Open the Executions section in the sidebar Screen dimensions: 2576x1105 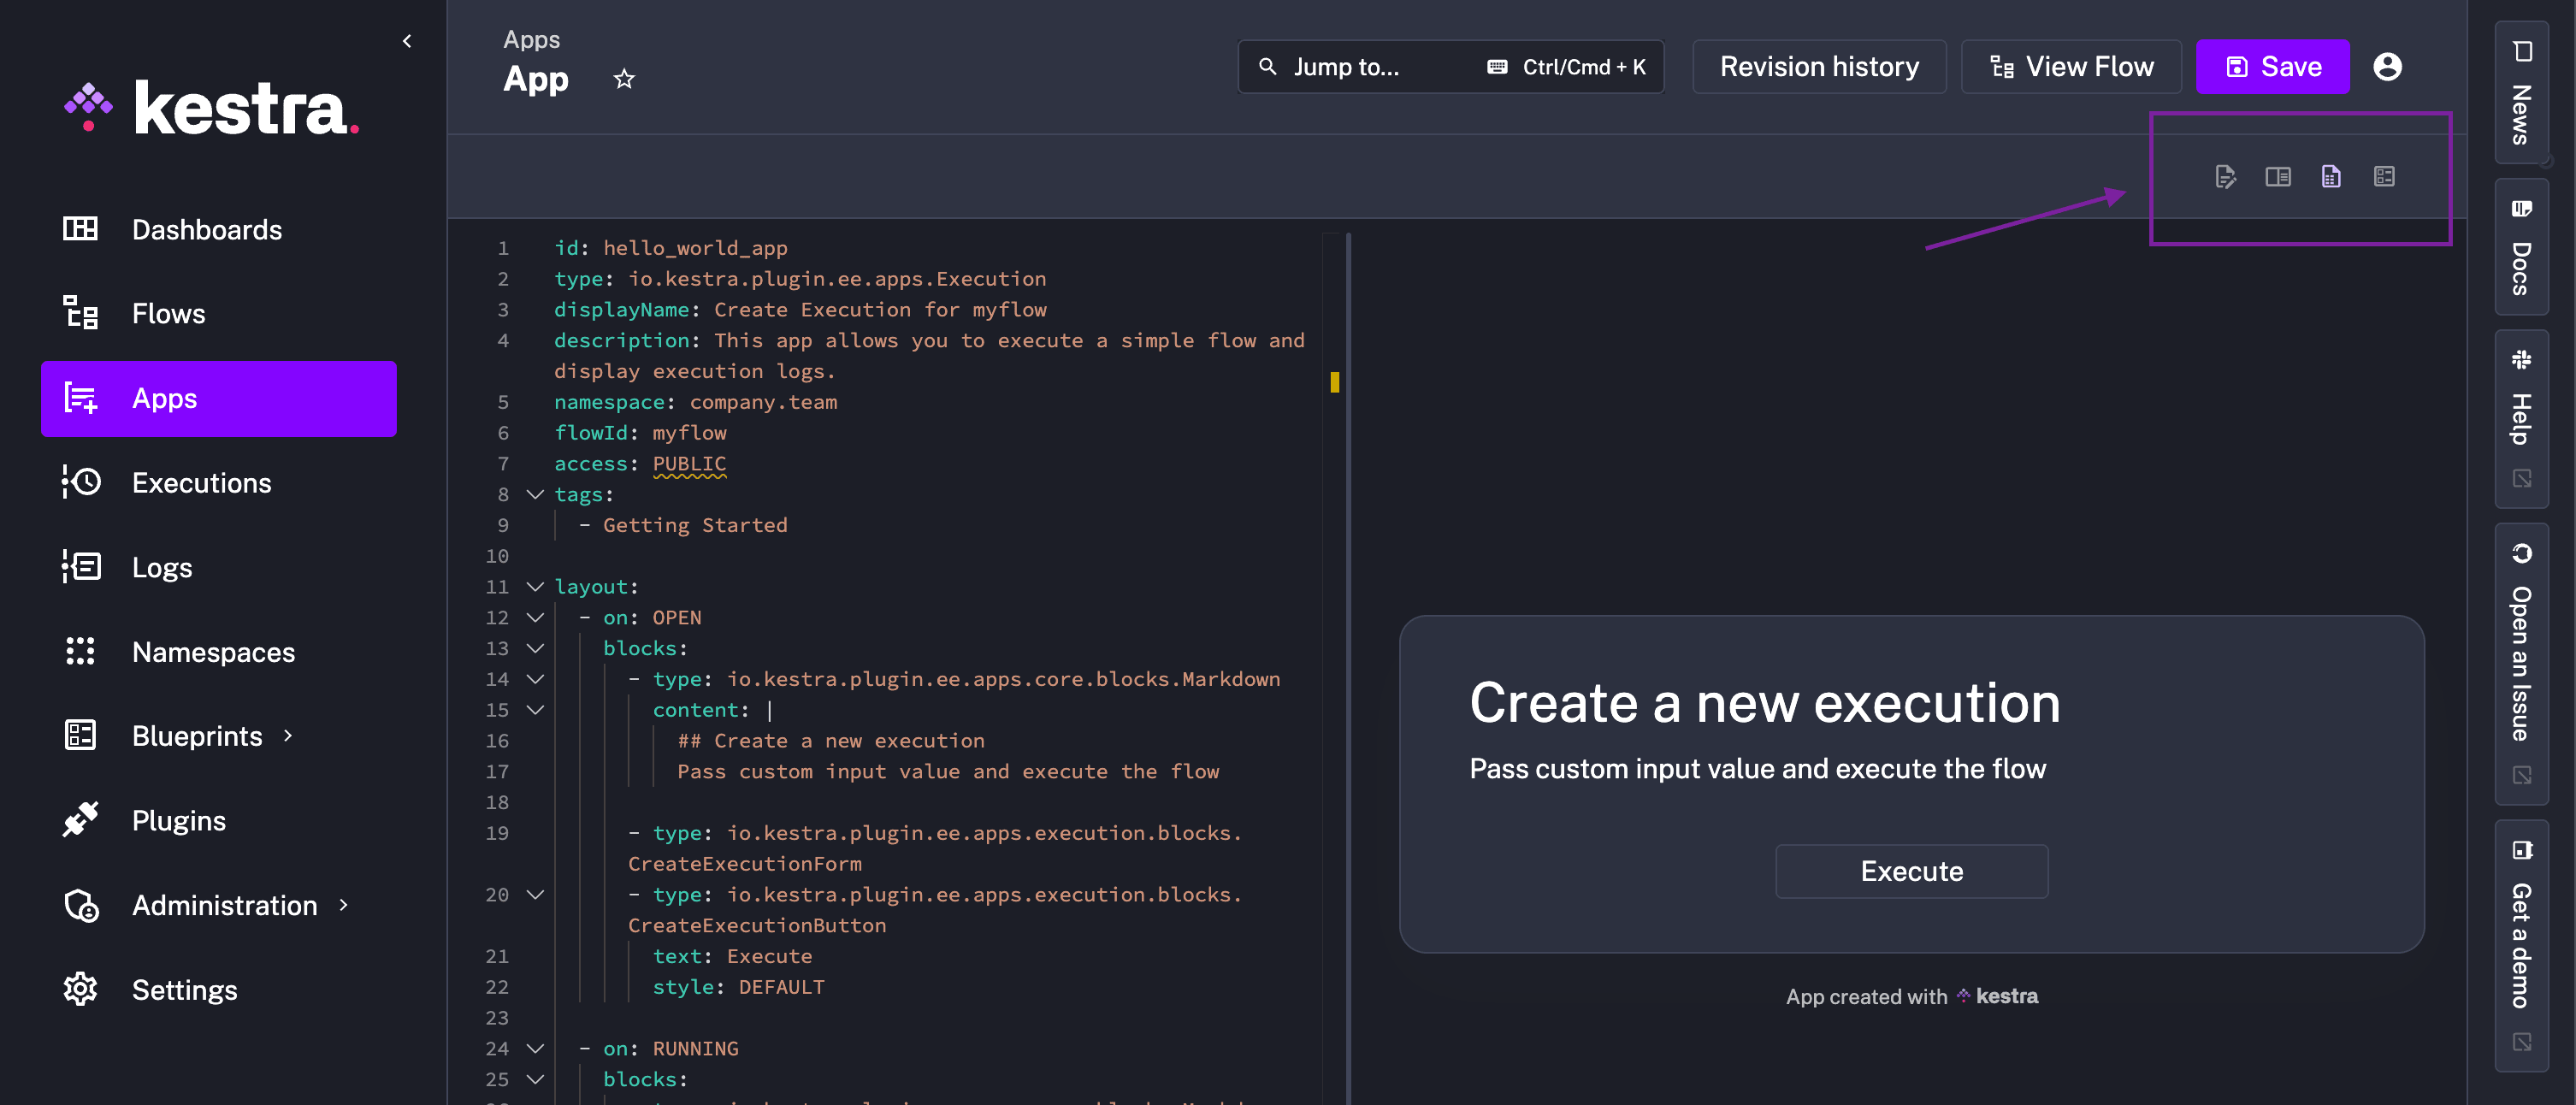click(x=201, y=482)
